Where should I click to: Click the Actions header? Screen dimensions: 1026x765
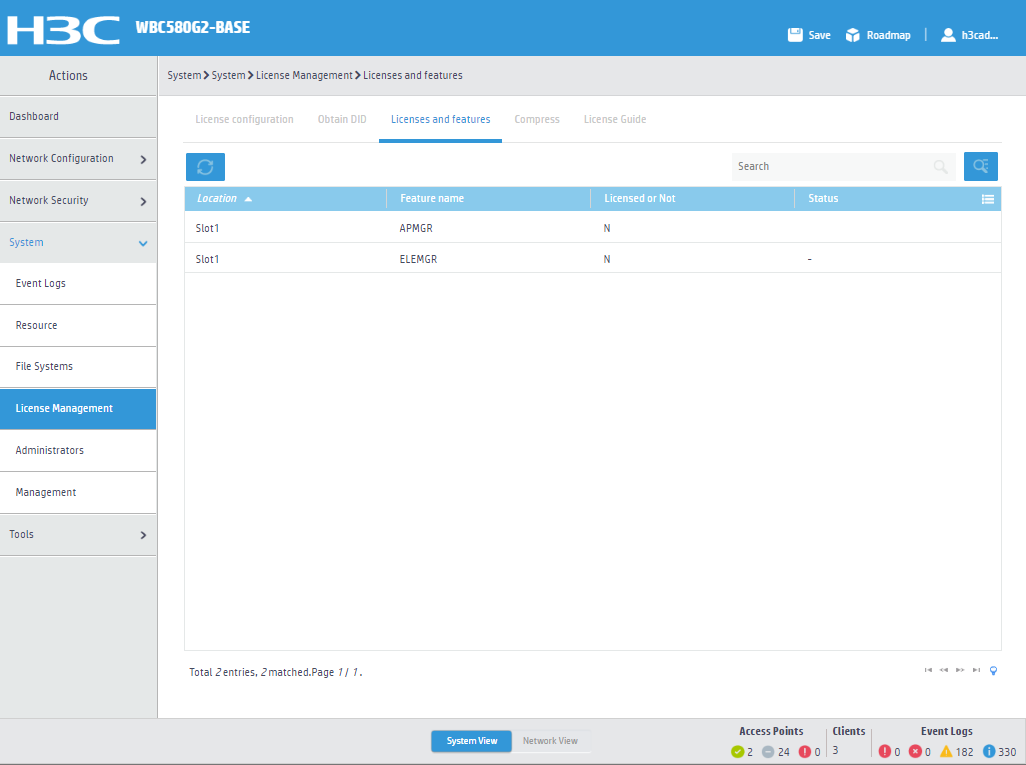(68, 75)
